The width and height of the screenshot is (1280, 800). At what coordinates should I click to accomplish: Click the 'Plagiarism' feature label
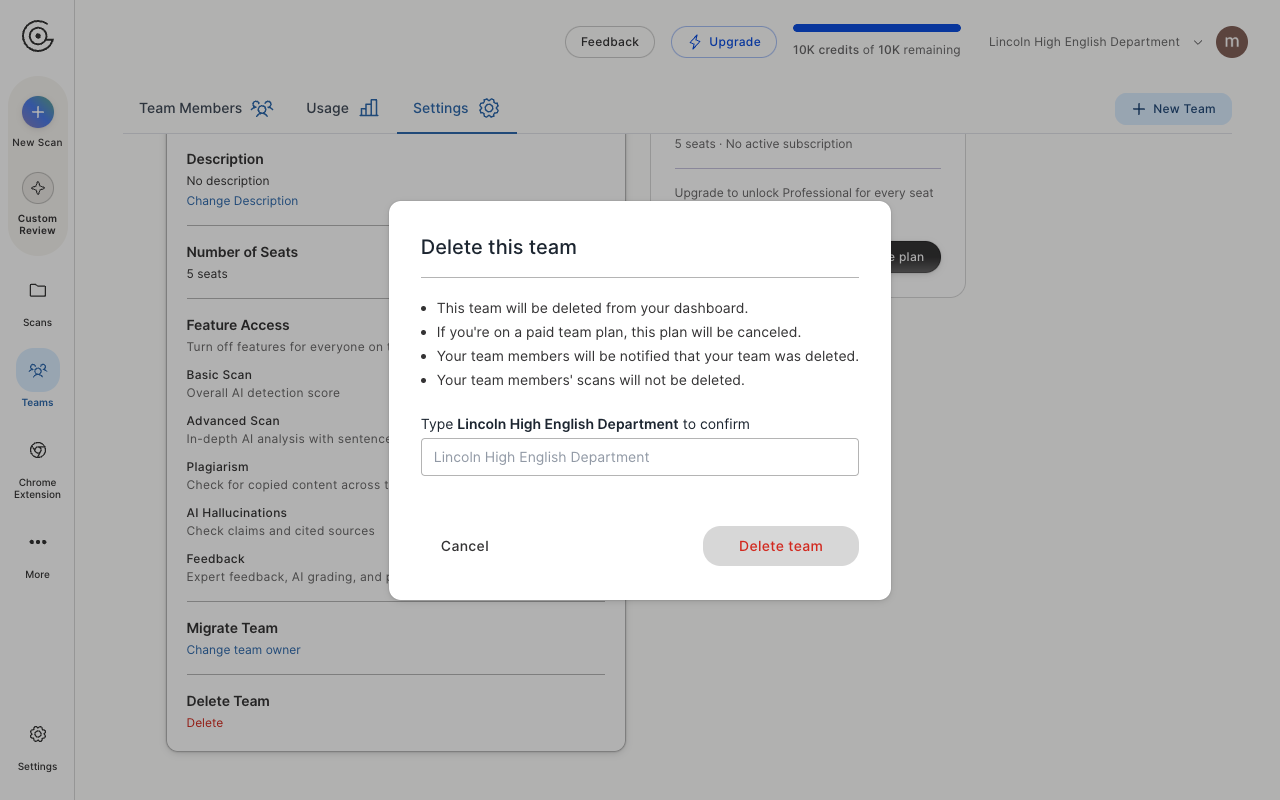point(217,467)
